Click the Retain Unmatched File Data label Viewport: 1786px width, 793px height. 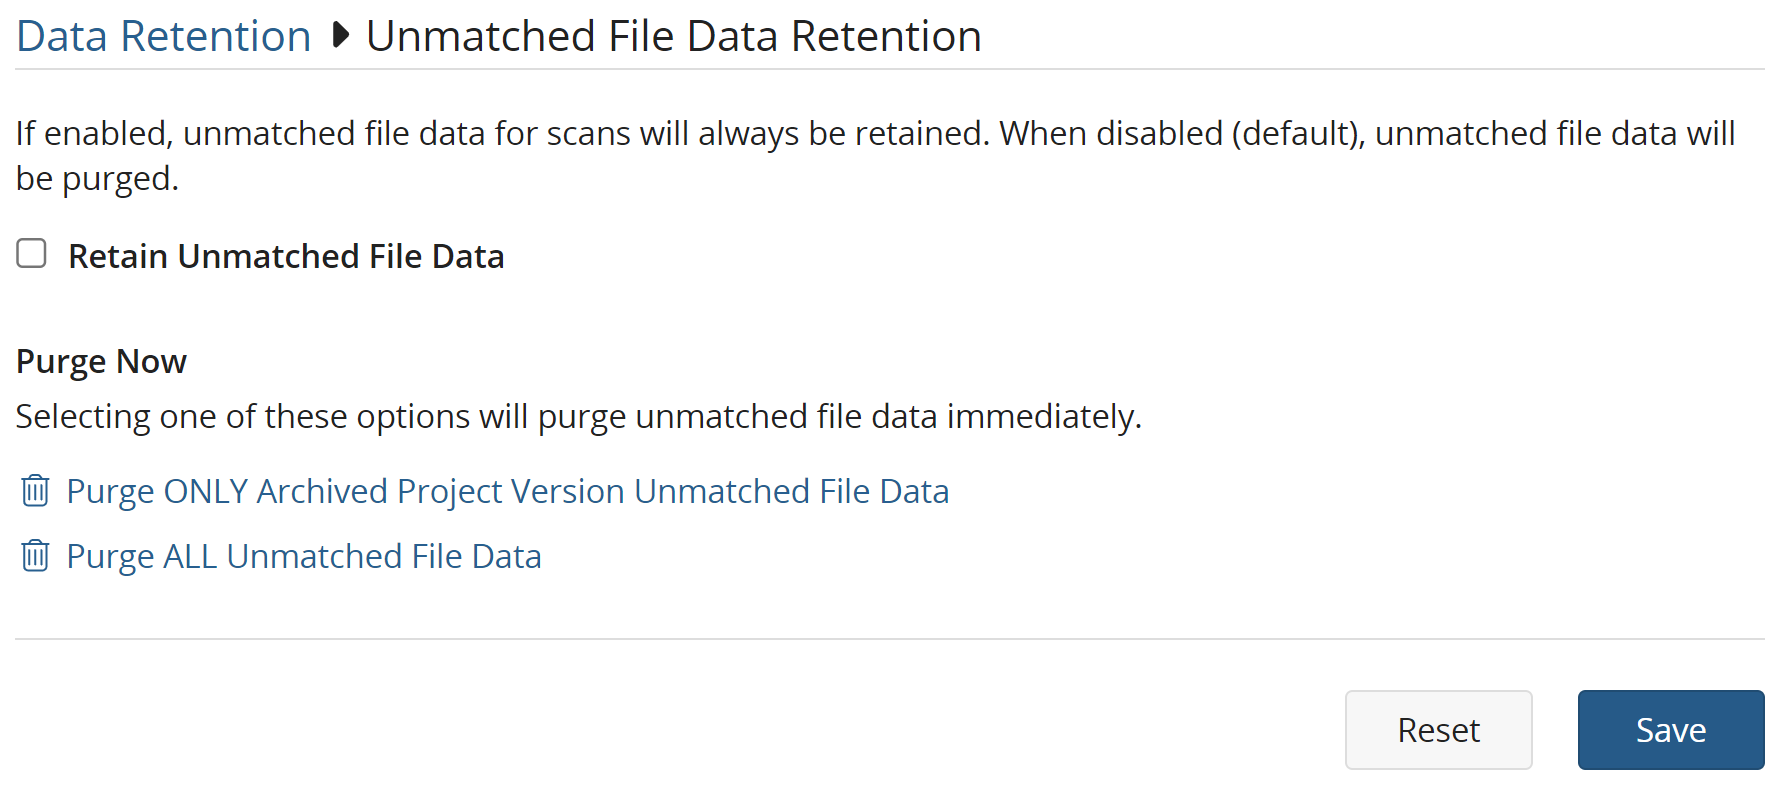pos(286,257)
